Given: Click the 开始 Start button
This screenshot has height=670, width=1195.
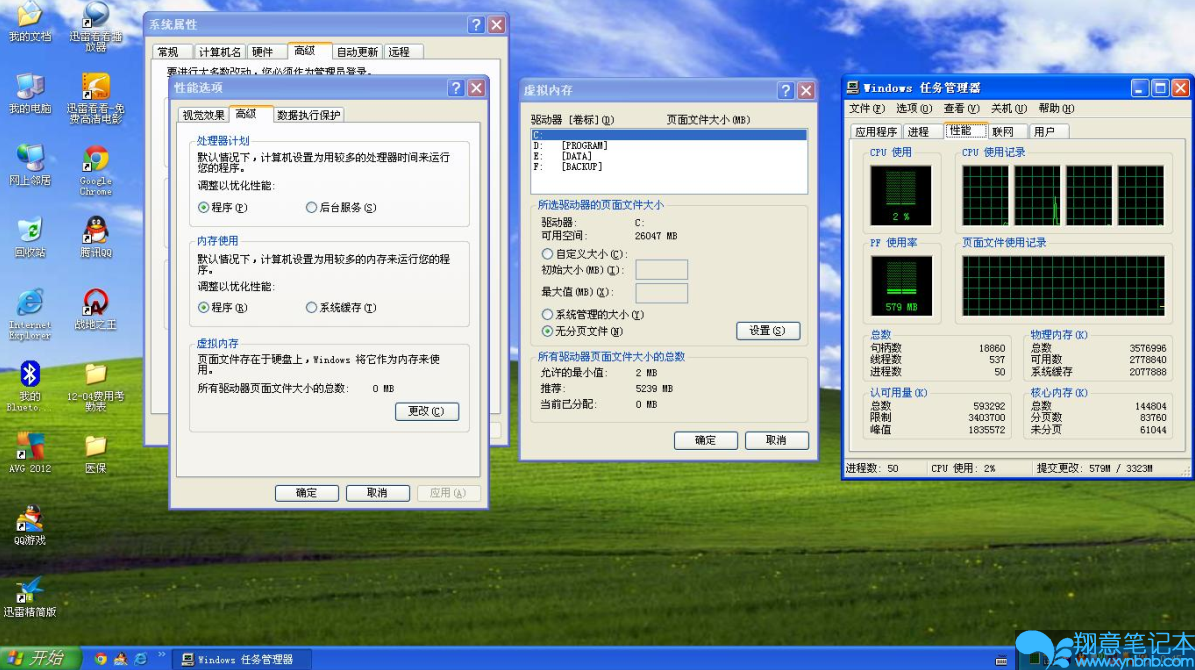Looking at the screenshot, I should tap(40, 659).
